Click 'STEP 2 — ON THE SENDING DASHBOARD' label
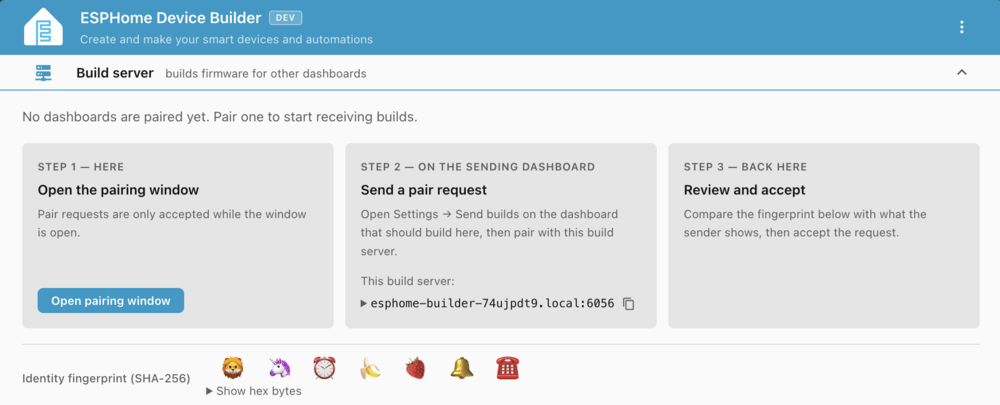 (478, 167)
